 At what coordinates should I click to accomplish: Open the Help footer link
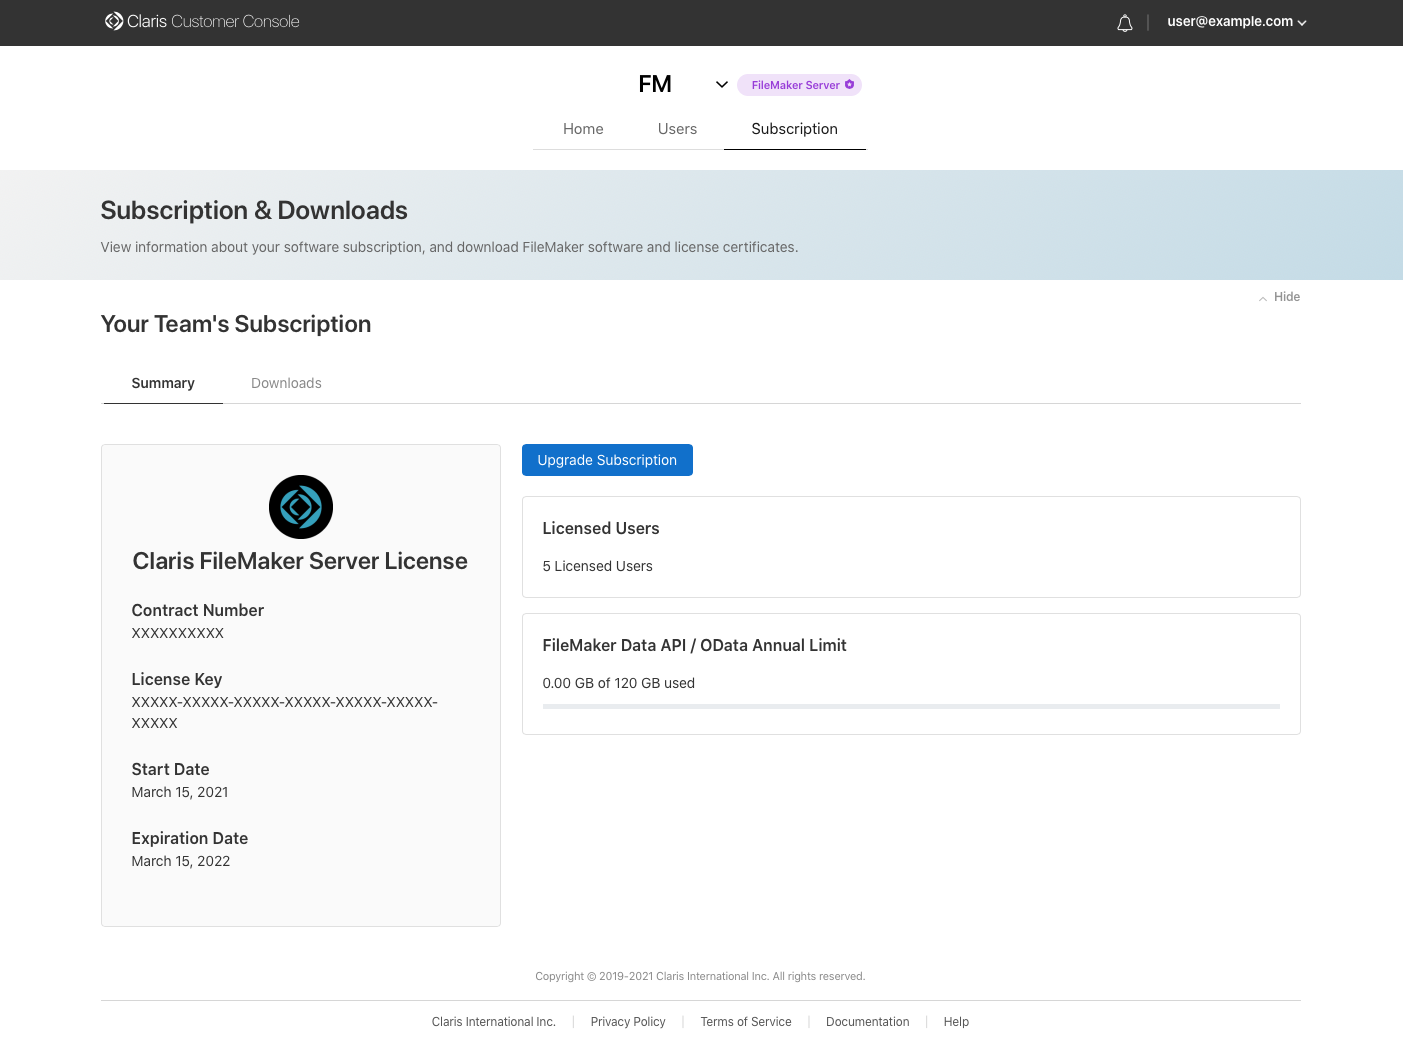956,1022
